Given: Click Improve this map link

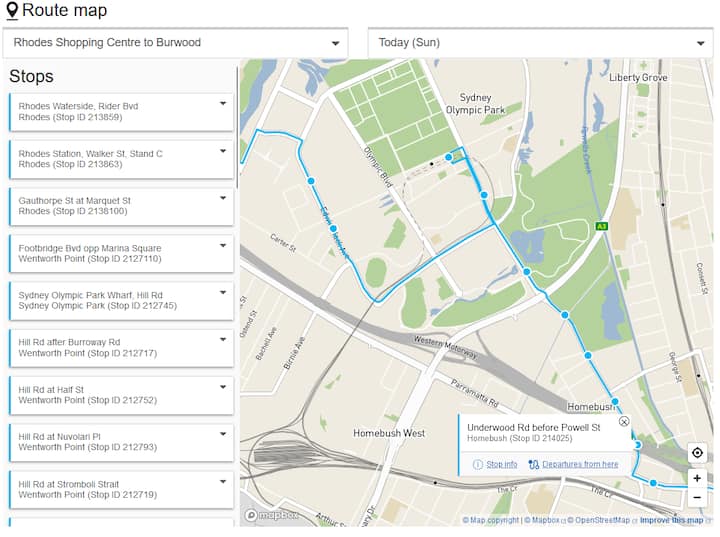Looking at the screenshot, I should point(671,520).
